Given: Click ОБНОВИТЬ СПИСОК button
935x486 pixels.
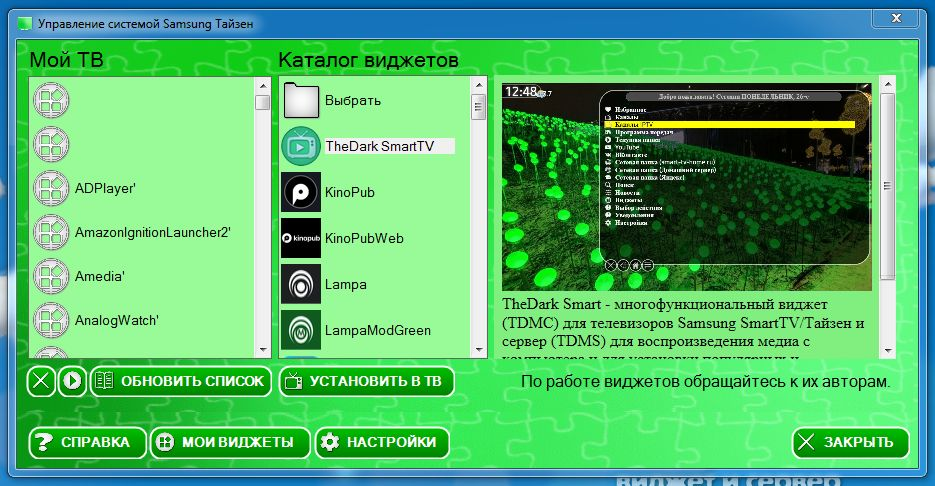Looking at the screenshot, I should click(x=181, y=381).
